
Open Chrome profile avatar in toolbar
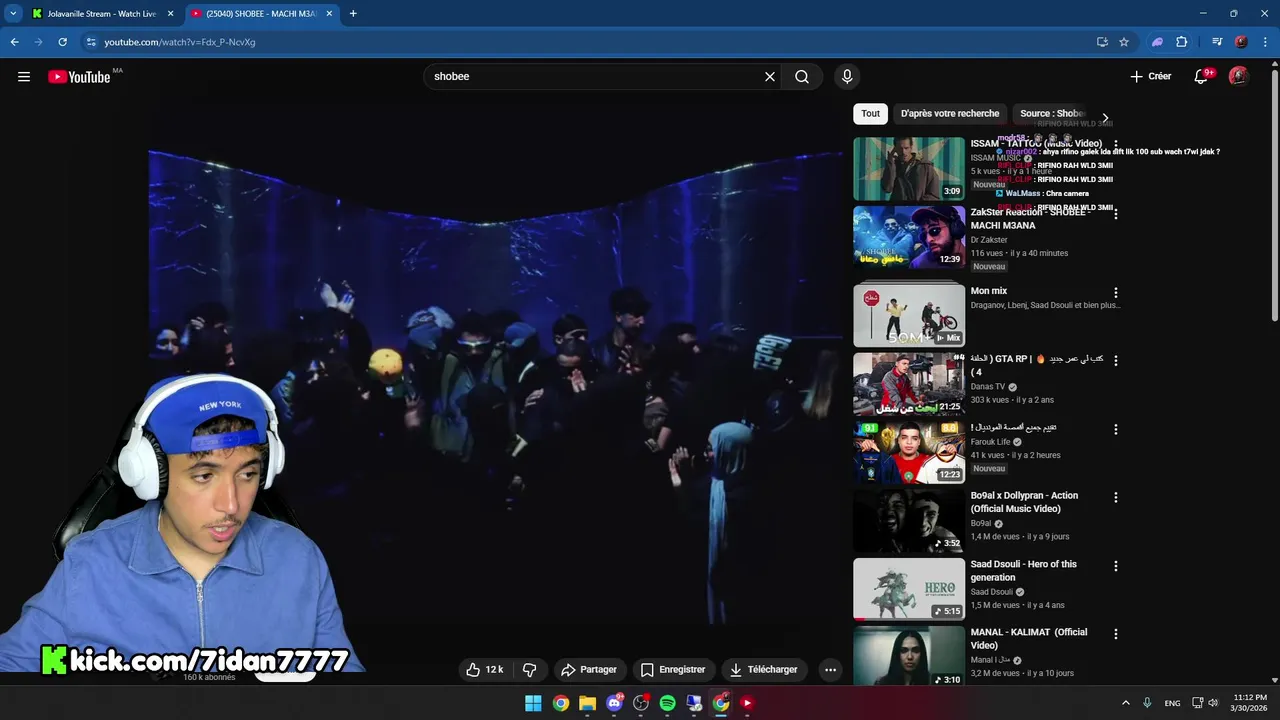click(x=1241, y=42)
